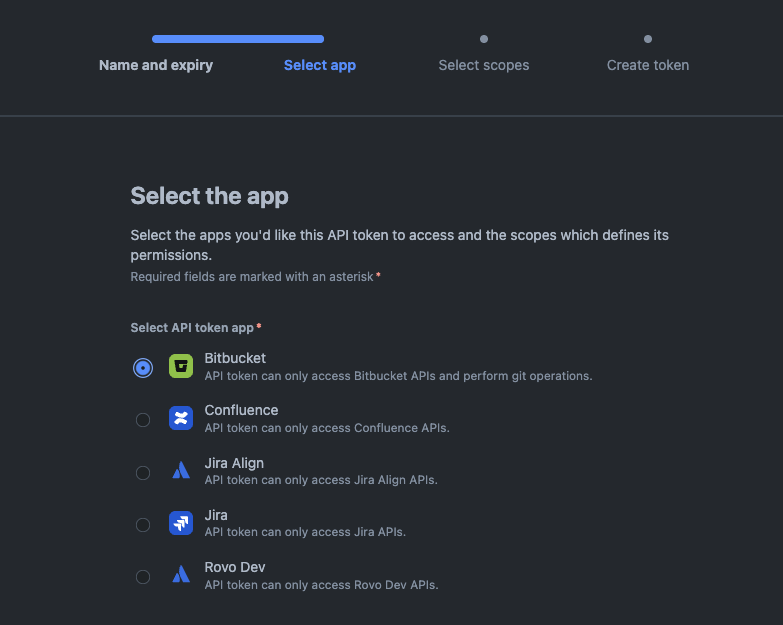The height and width of the screenshot is (625, 783).
Task: Click the Jira Align app icon
Action: coord(181,470)
